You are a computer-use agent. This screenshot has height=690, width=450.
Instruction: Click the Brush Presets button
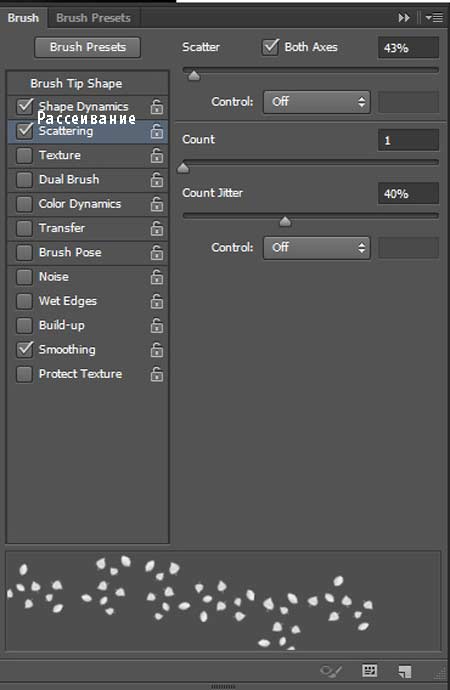tap(88, 47)
